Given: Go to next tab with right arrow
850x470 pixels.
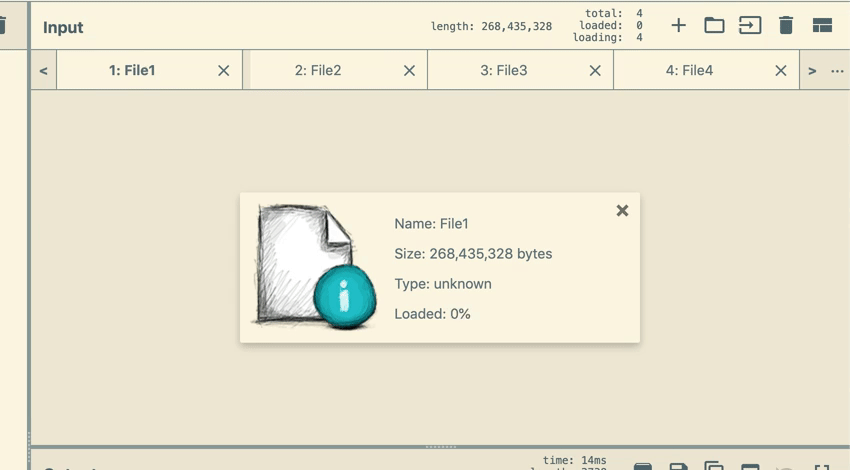Looking at the screenshot, I should click(812, 71).
